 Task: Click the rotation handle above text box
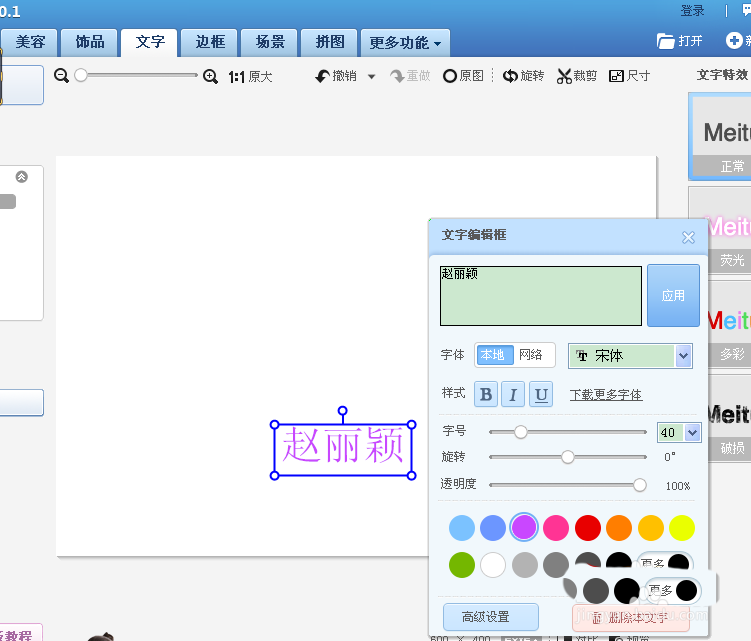(342, 411)
